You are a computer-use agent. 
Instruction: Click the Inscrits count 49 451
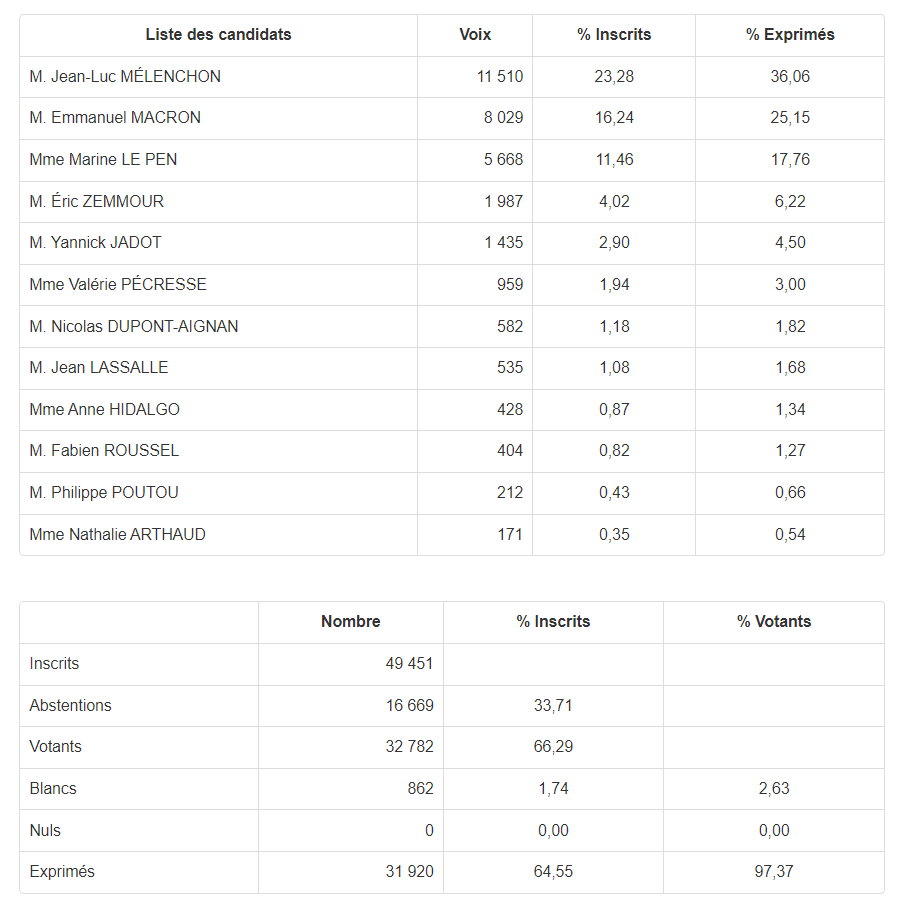tap(409, 663)
